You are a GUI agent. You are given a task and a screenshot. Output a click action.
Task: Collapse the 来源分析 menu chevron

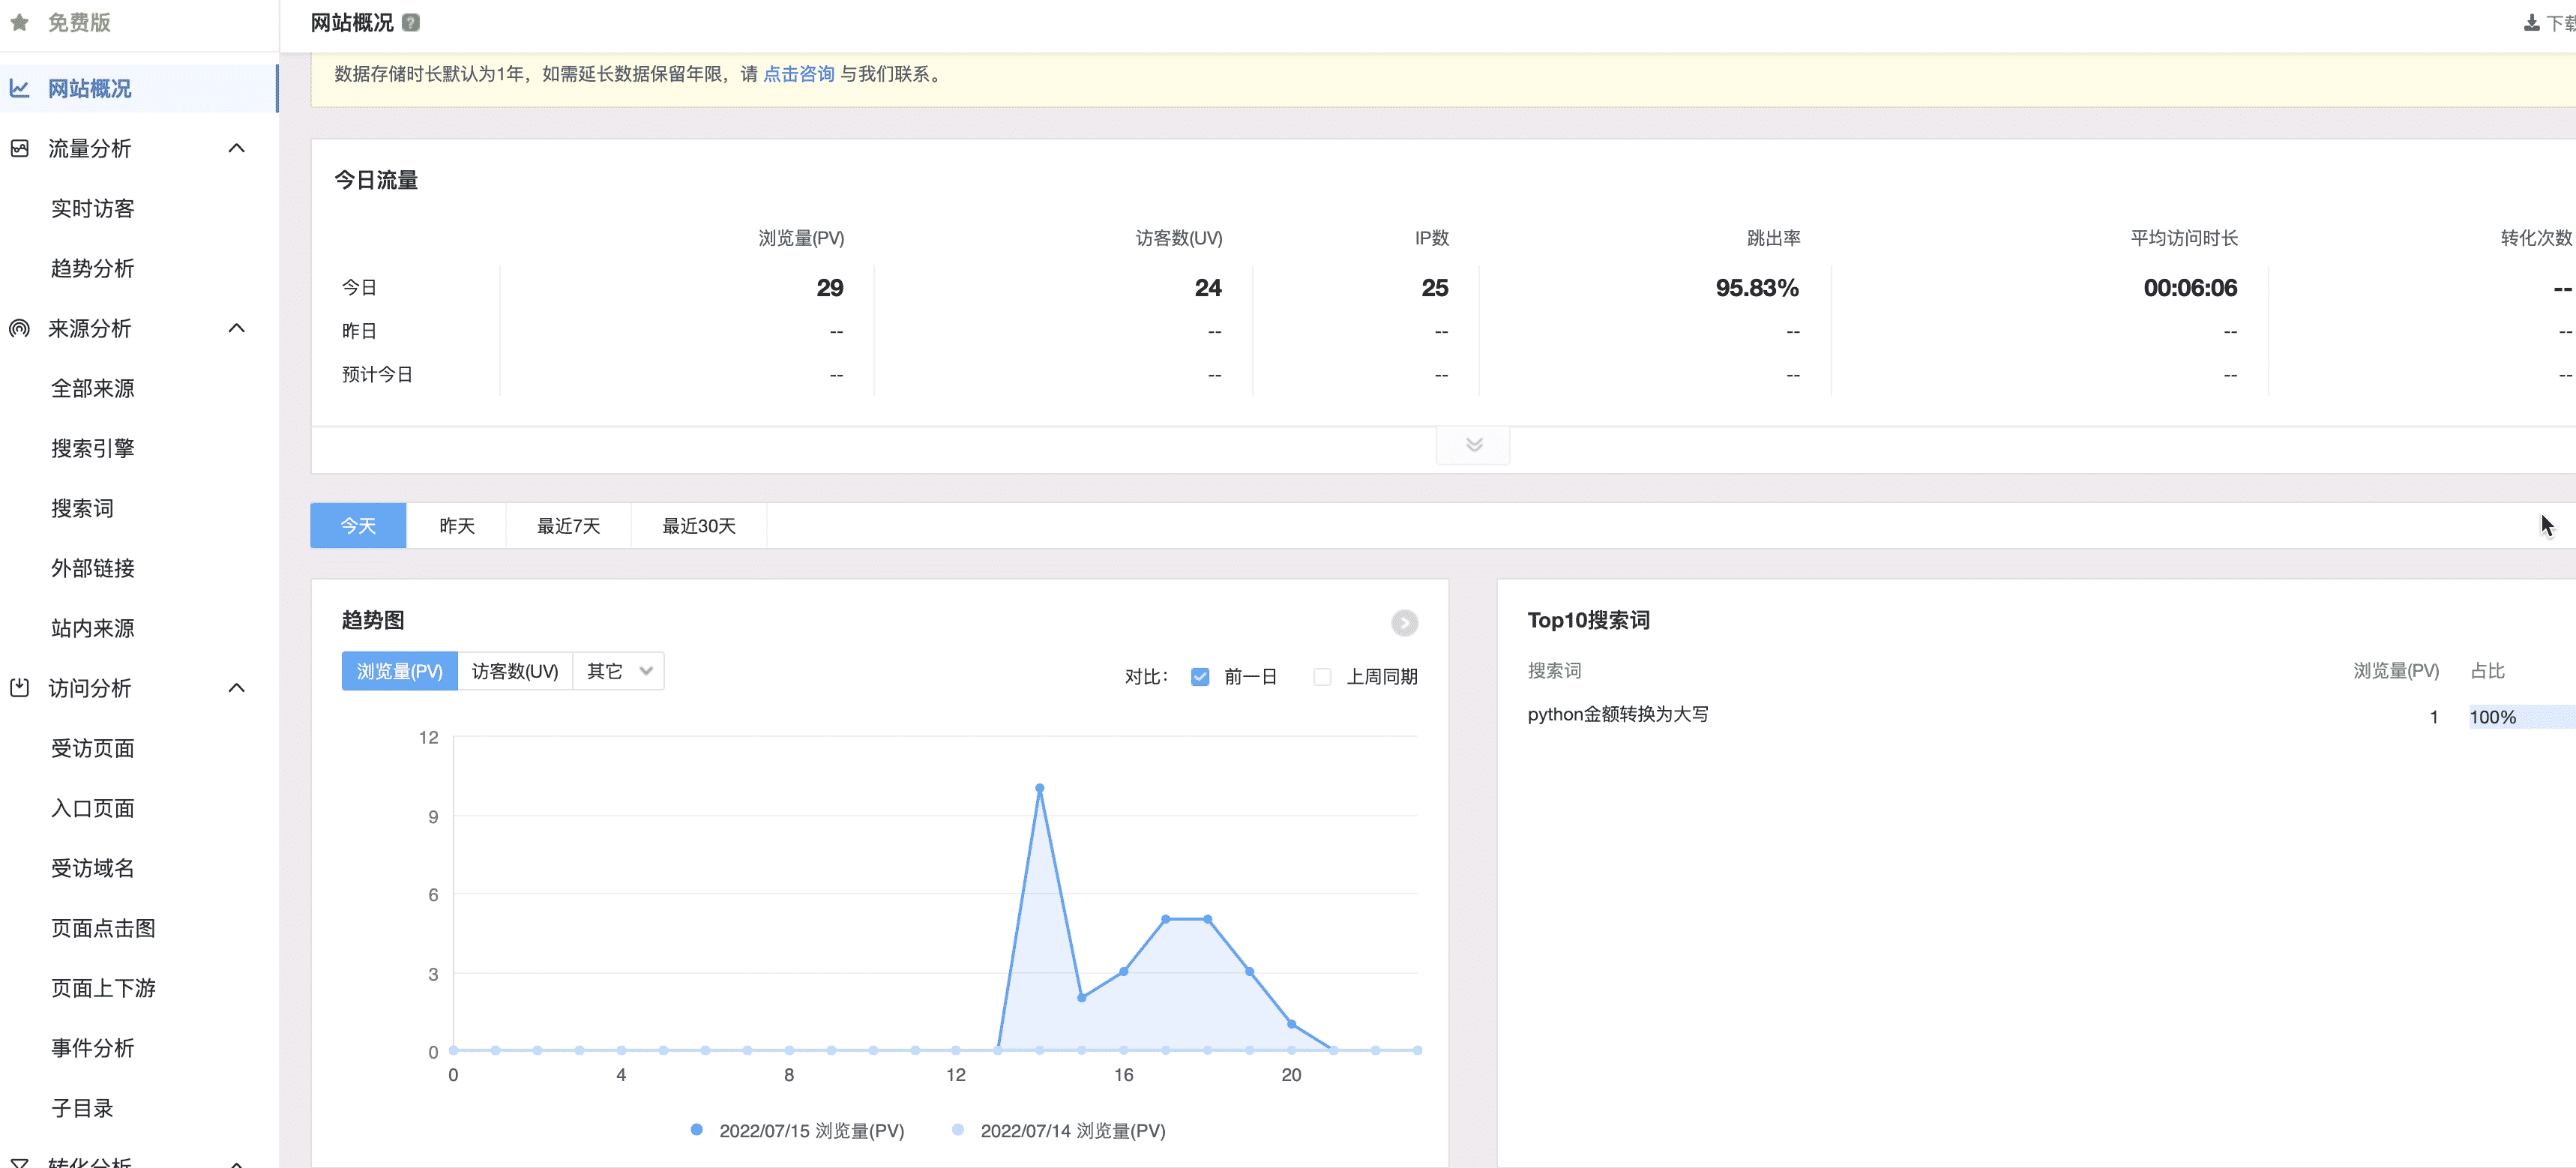click(x=237, y=328)
